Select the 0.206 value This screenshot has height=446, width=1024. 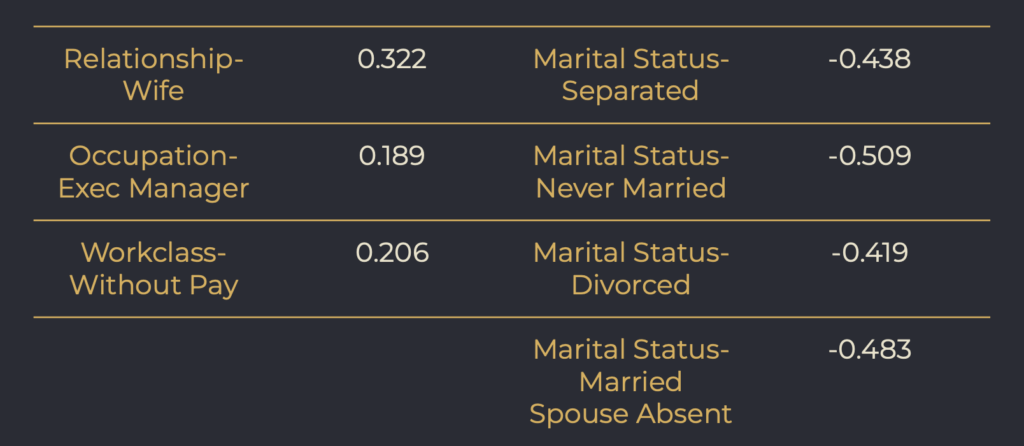(392, 253)
